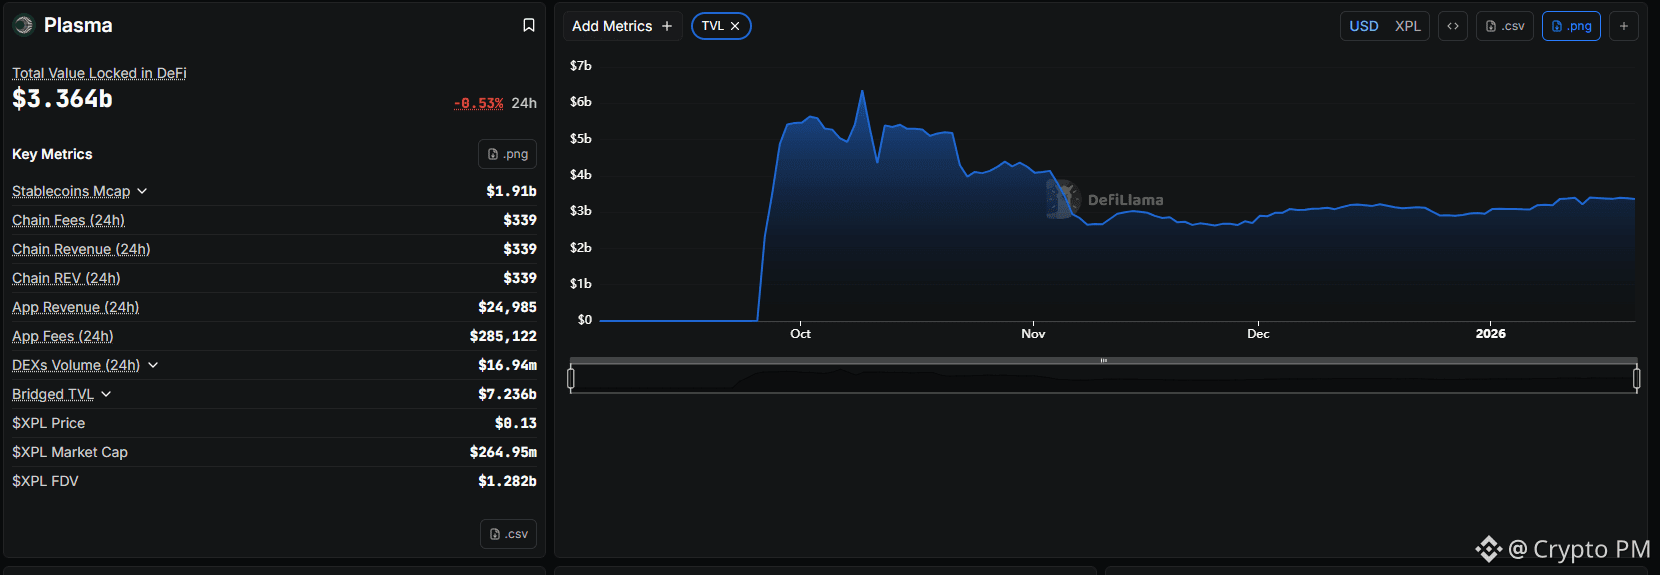Screen dimensions: 1660x575
Task: Remove the TVL metric chip
Action: [x=735, y=26]
